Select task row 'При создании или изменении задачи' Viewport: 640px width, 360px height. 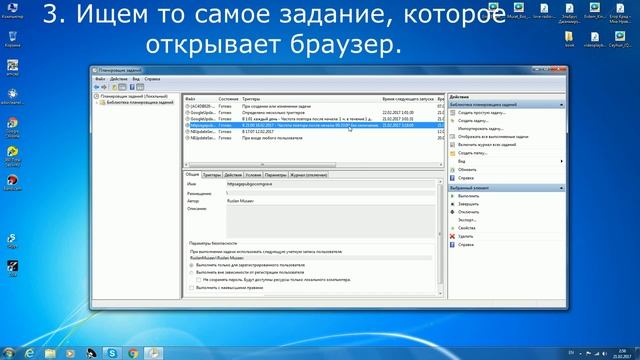pos(313,106)
